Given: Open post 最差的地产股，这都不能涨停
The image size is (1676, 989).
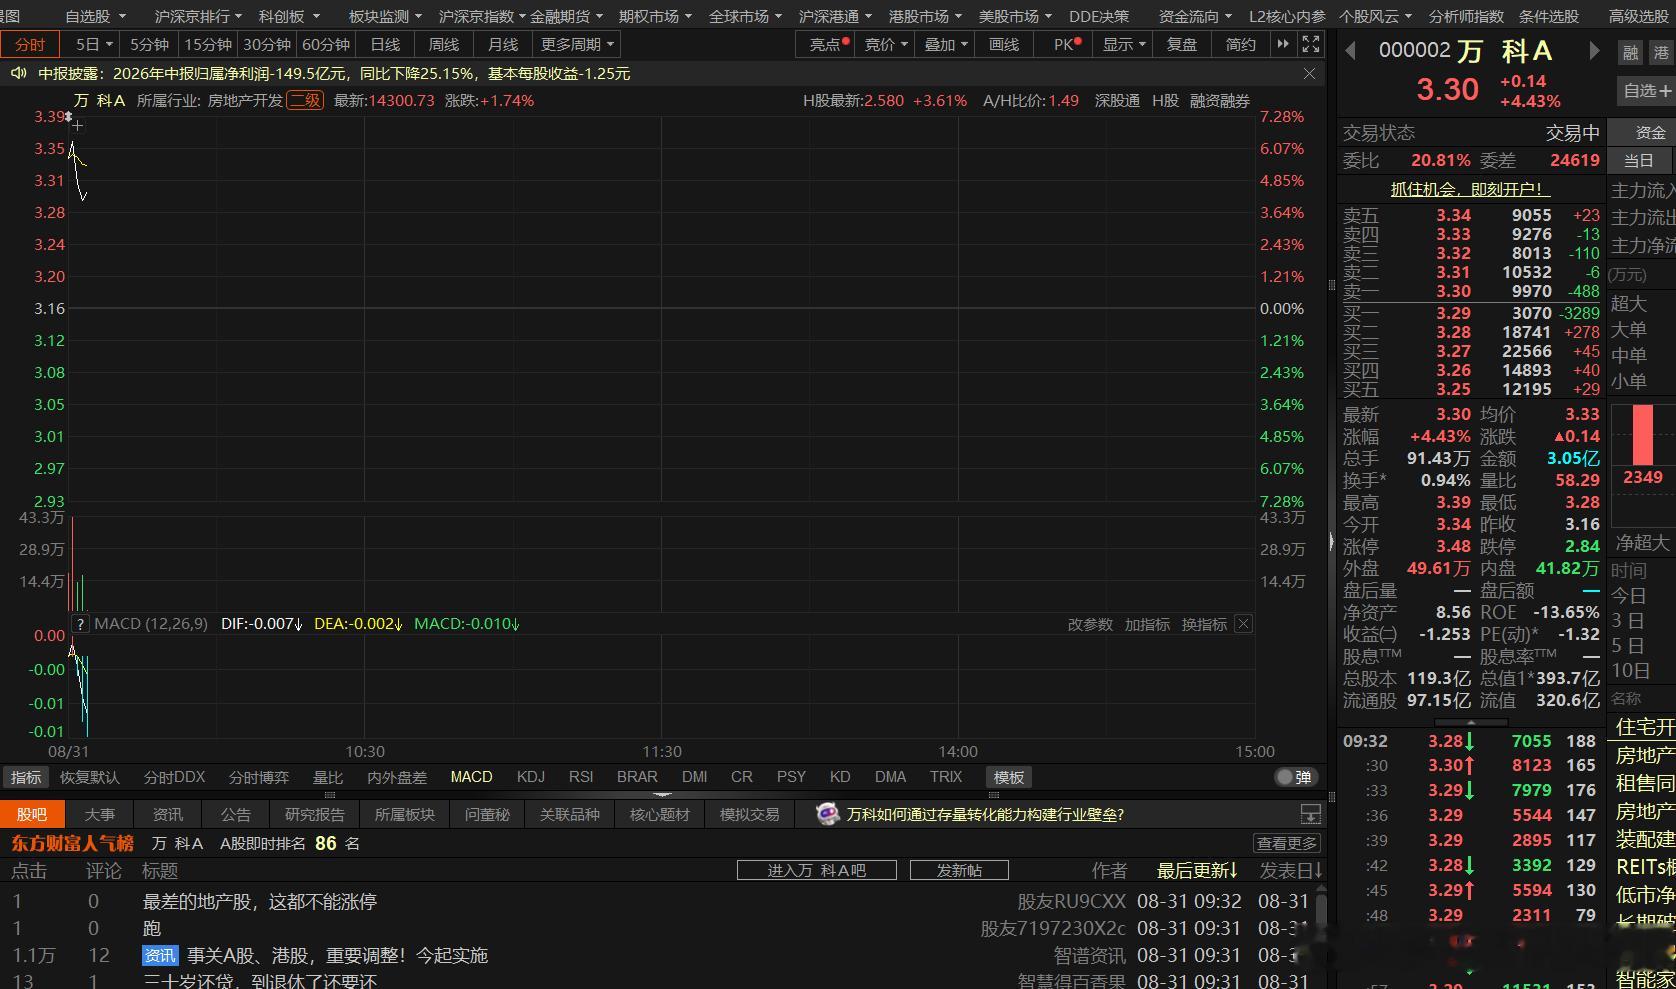Looking at the screenshot, I should [260, 901].
